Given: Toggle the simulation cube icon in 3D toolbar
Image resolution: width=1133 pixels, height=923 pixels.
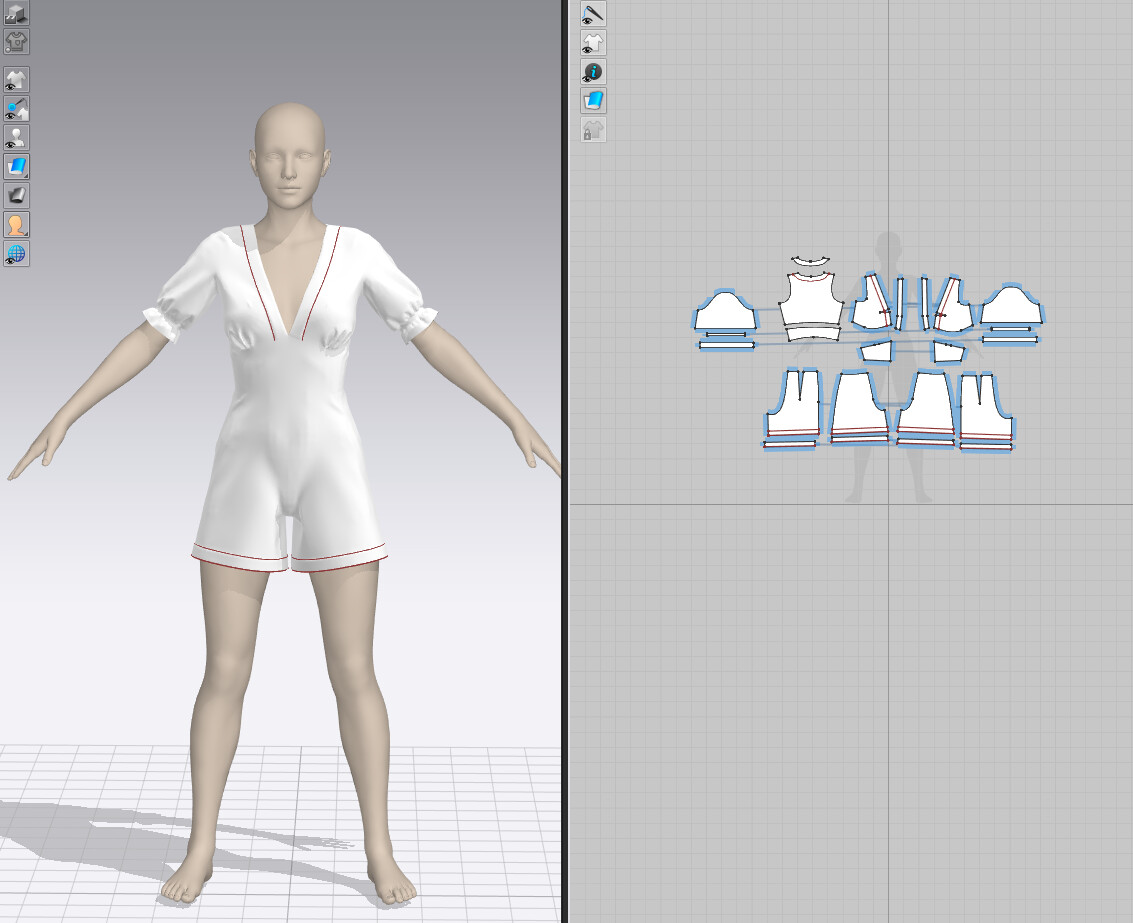Looking at the screenshot, I should [x=16, y=13].
